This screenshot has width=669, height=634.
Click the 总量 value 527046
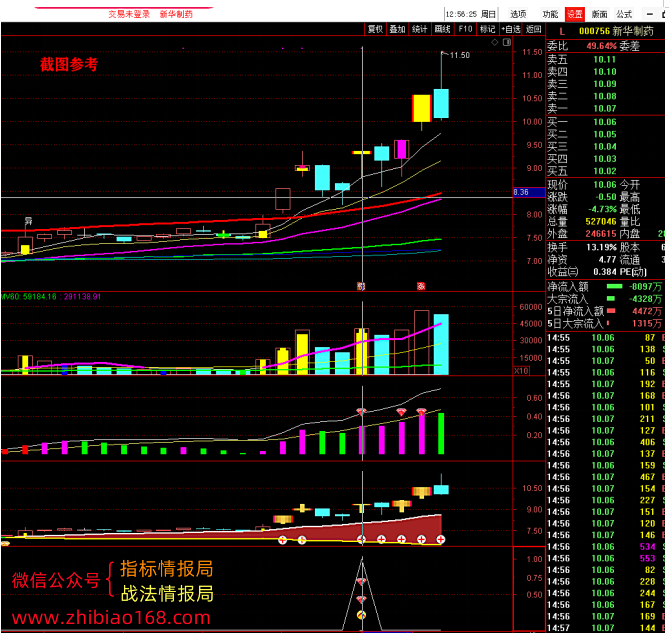click(601, 221)
